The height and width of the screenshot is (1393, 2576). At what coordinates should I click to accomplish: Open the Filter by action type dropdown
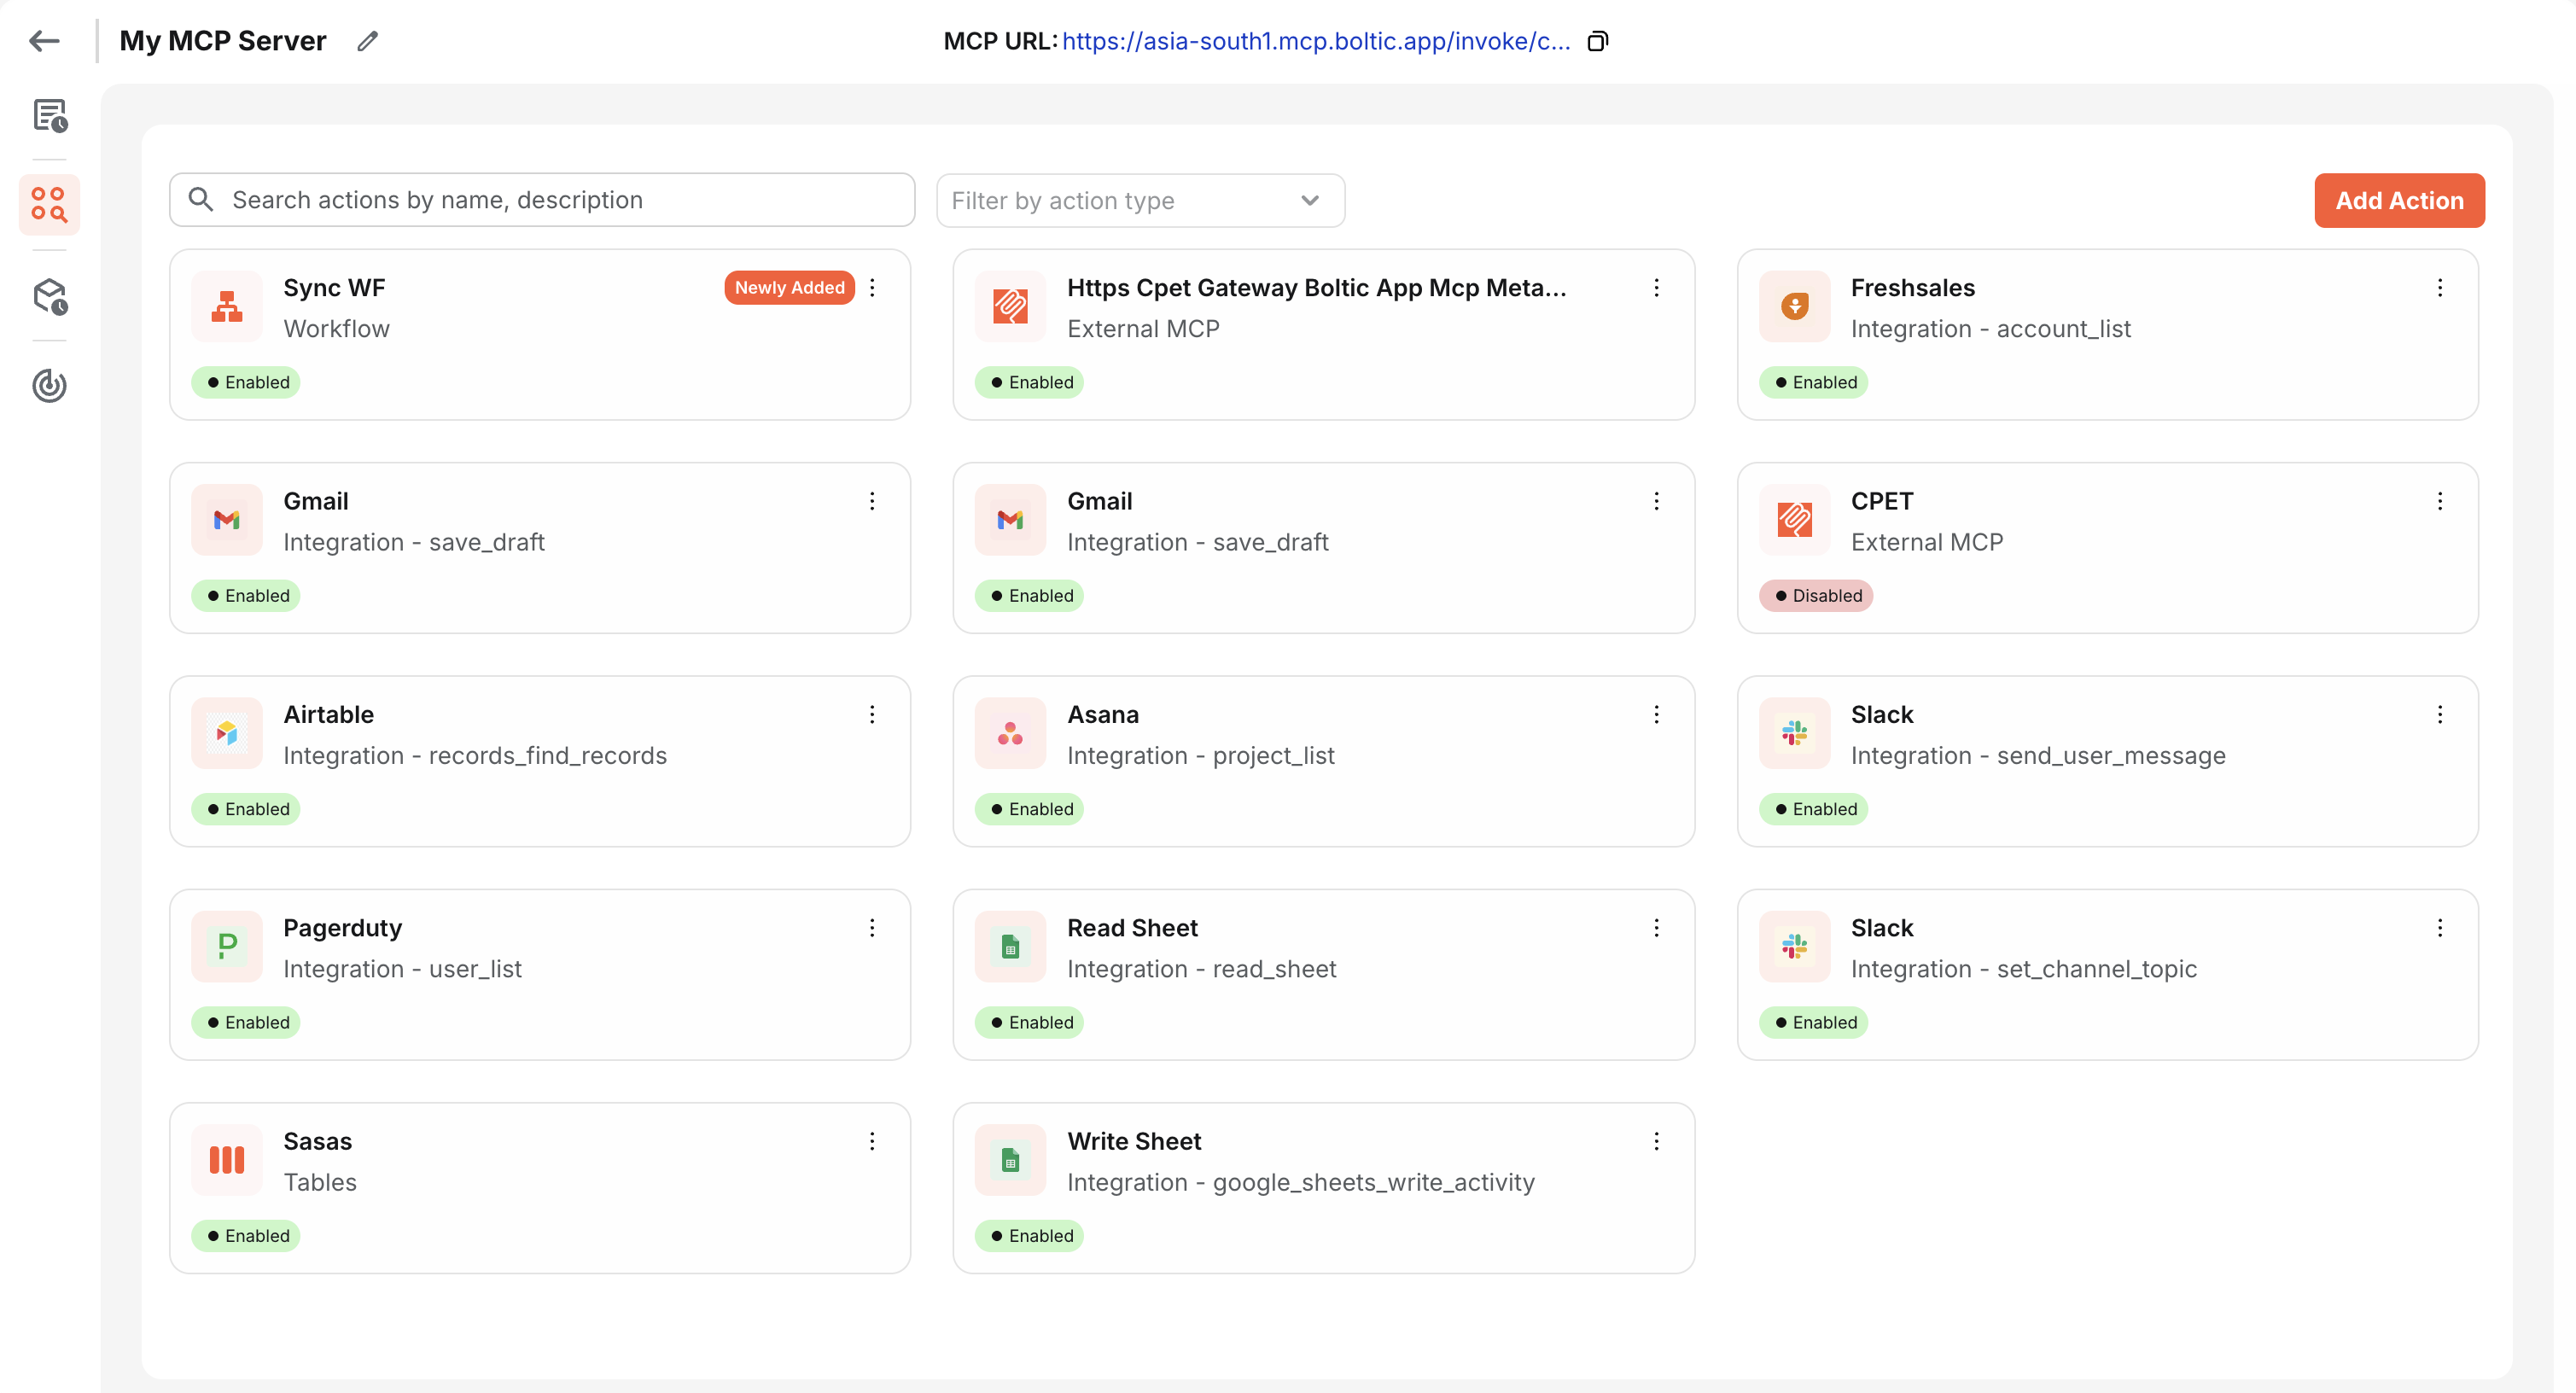1139,200
